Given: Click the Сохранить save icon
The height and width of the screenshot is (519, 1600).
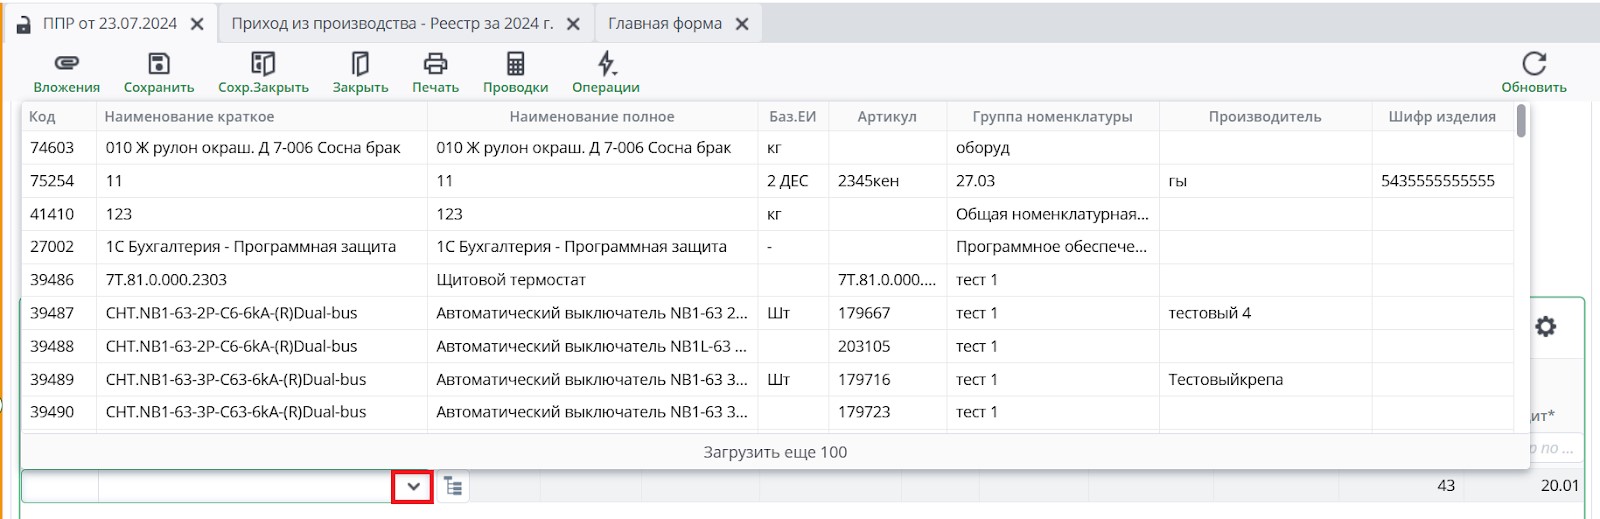Looking at the screenshot, I should click(158, 64).
